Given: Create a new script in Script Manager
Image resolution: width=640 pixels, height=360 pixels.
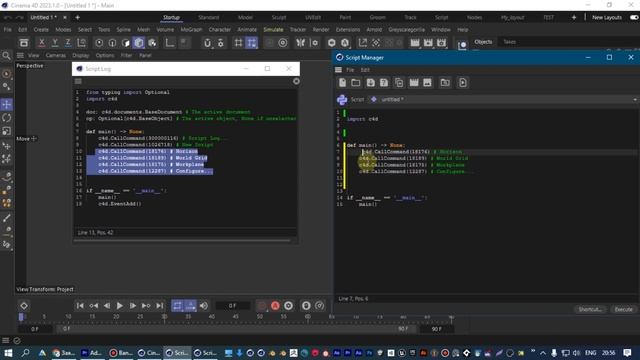Looking at the screenshot, I should (342, 83).
